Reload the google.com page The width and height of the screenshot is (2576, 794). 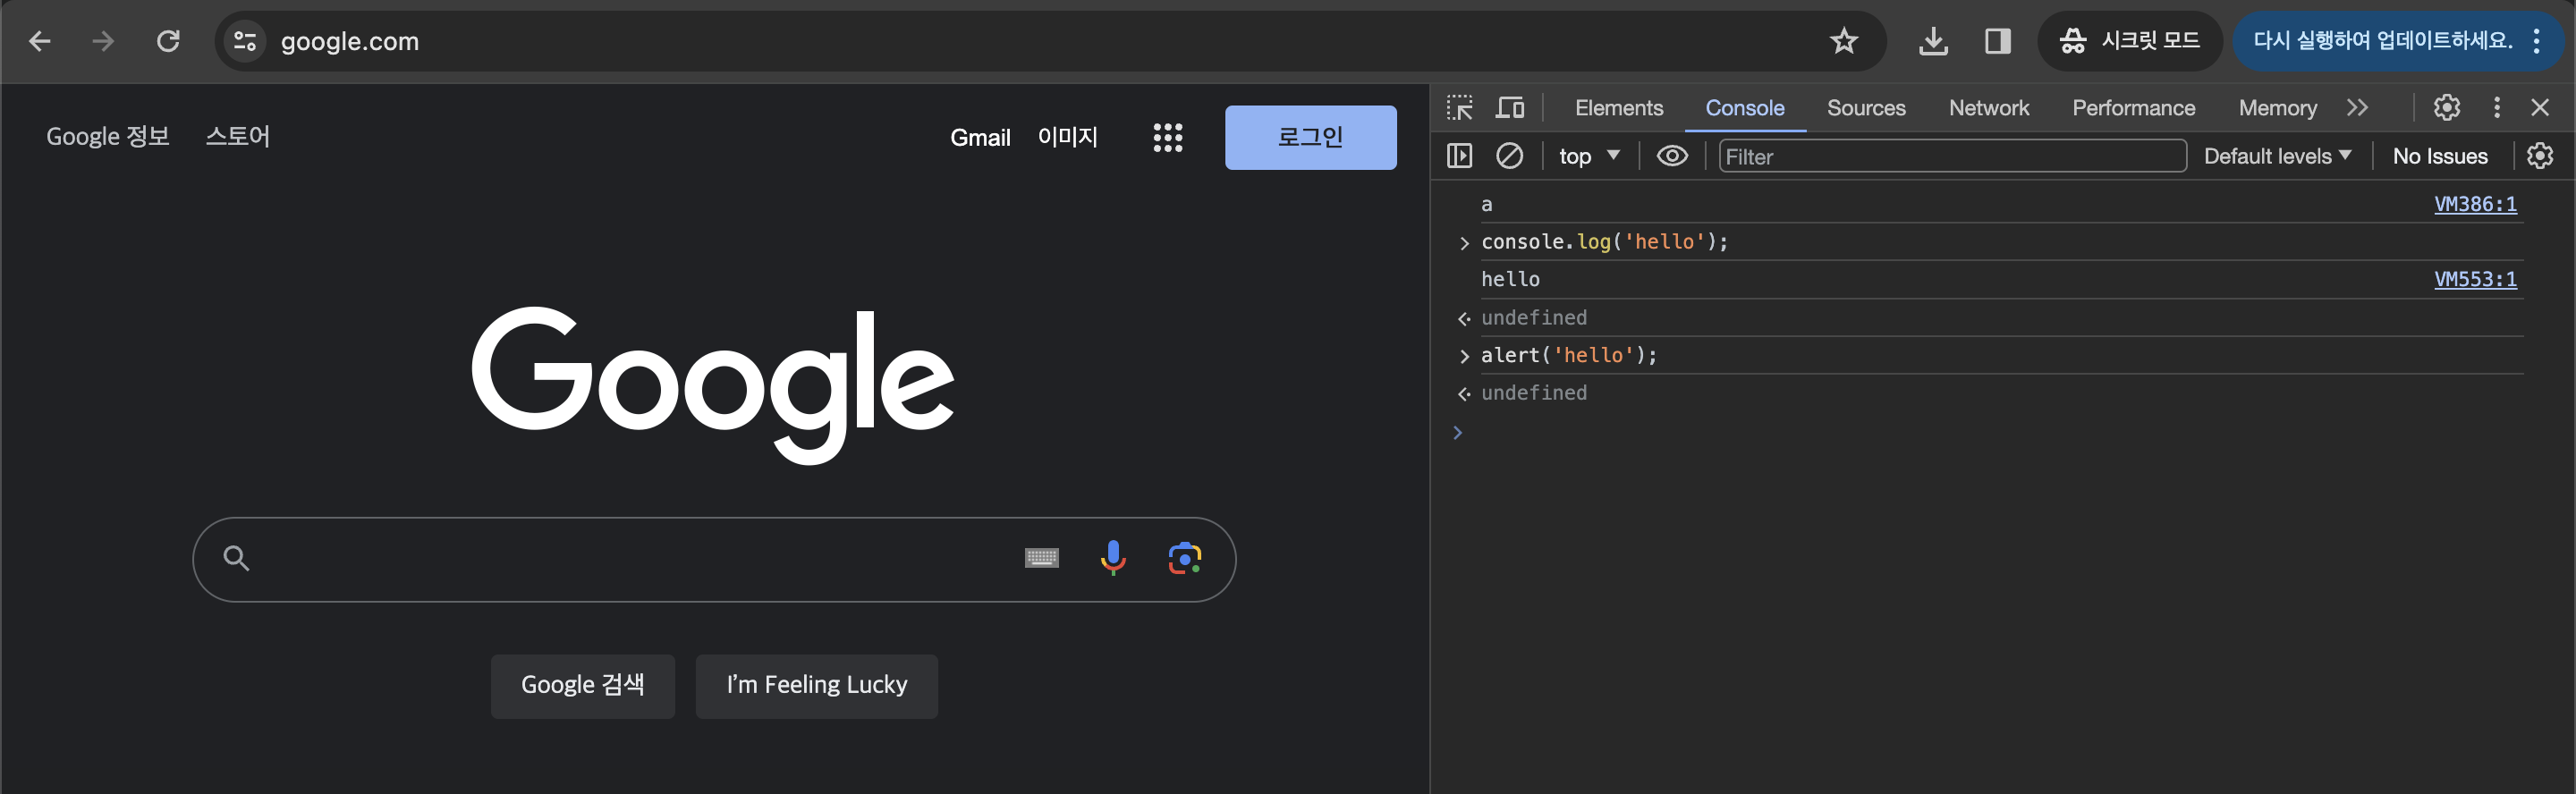click(168, 41)
